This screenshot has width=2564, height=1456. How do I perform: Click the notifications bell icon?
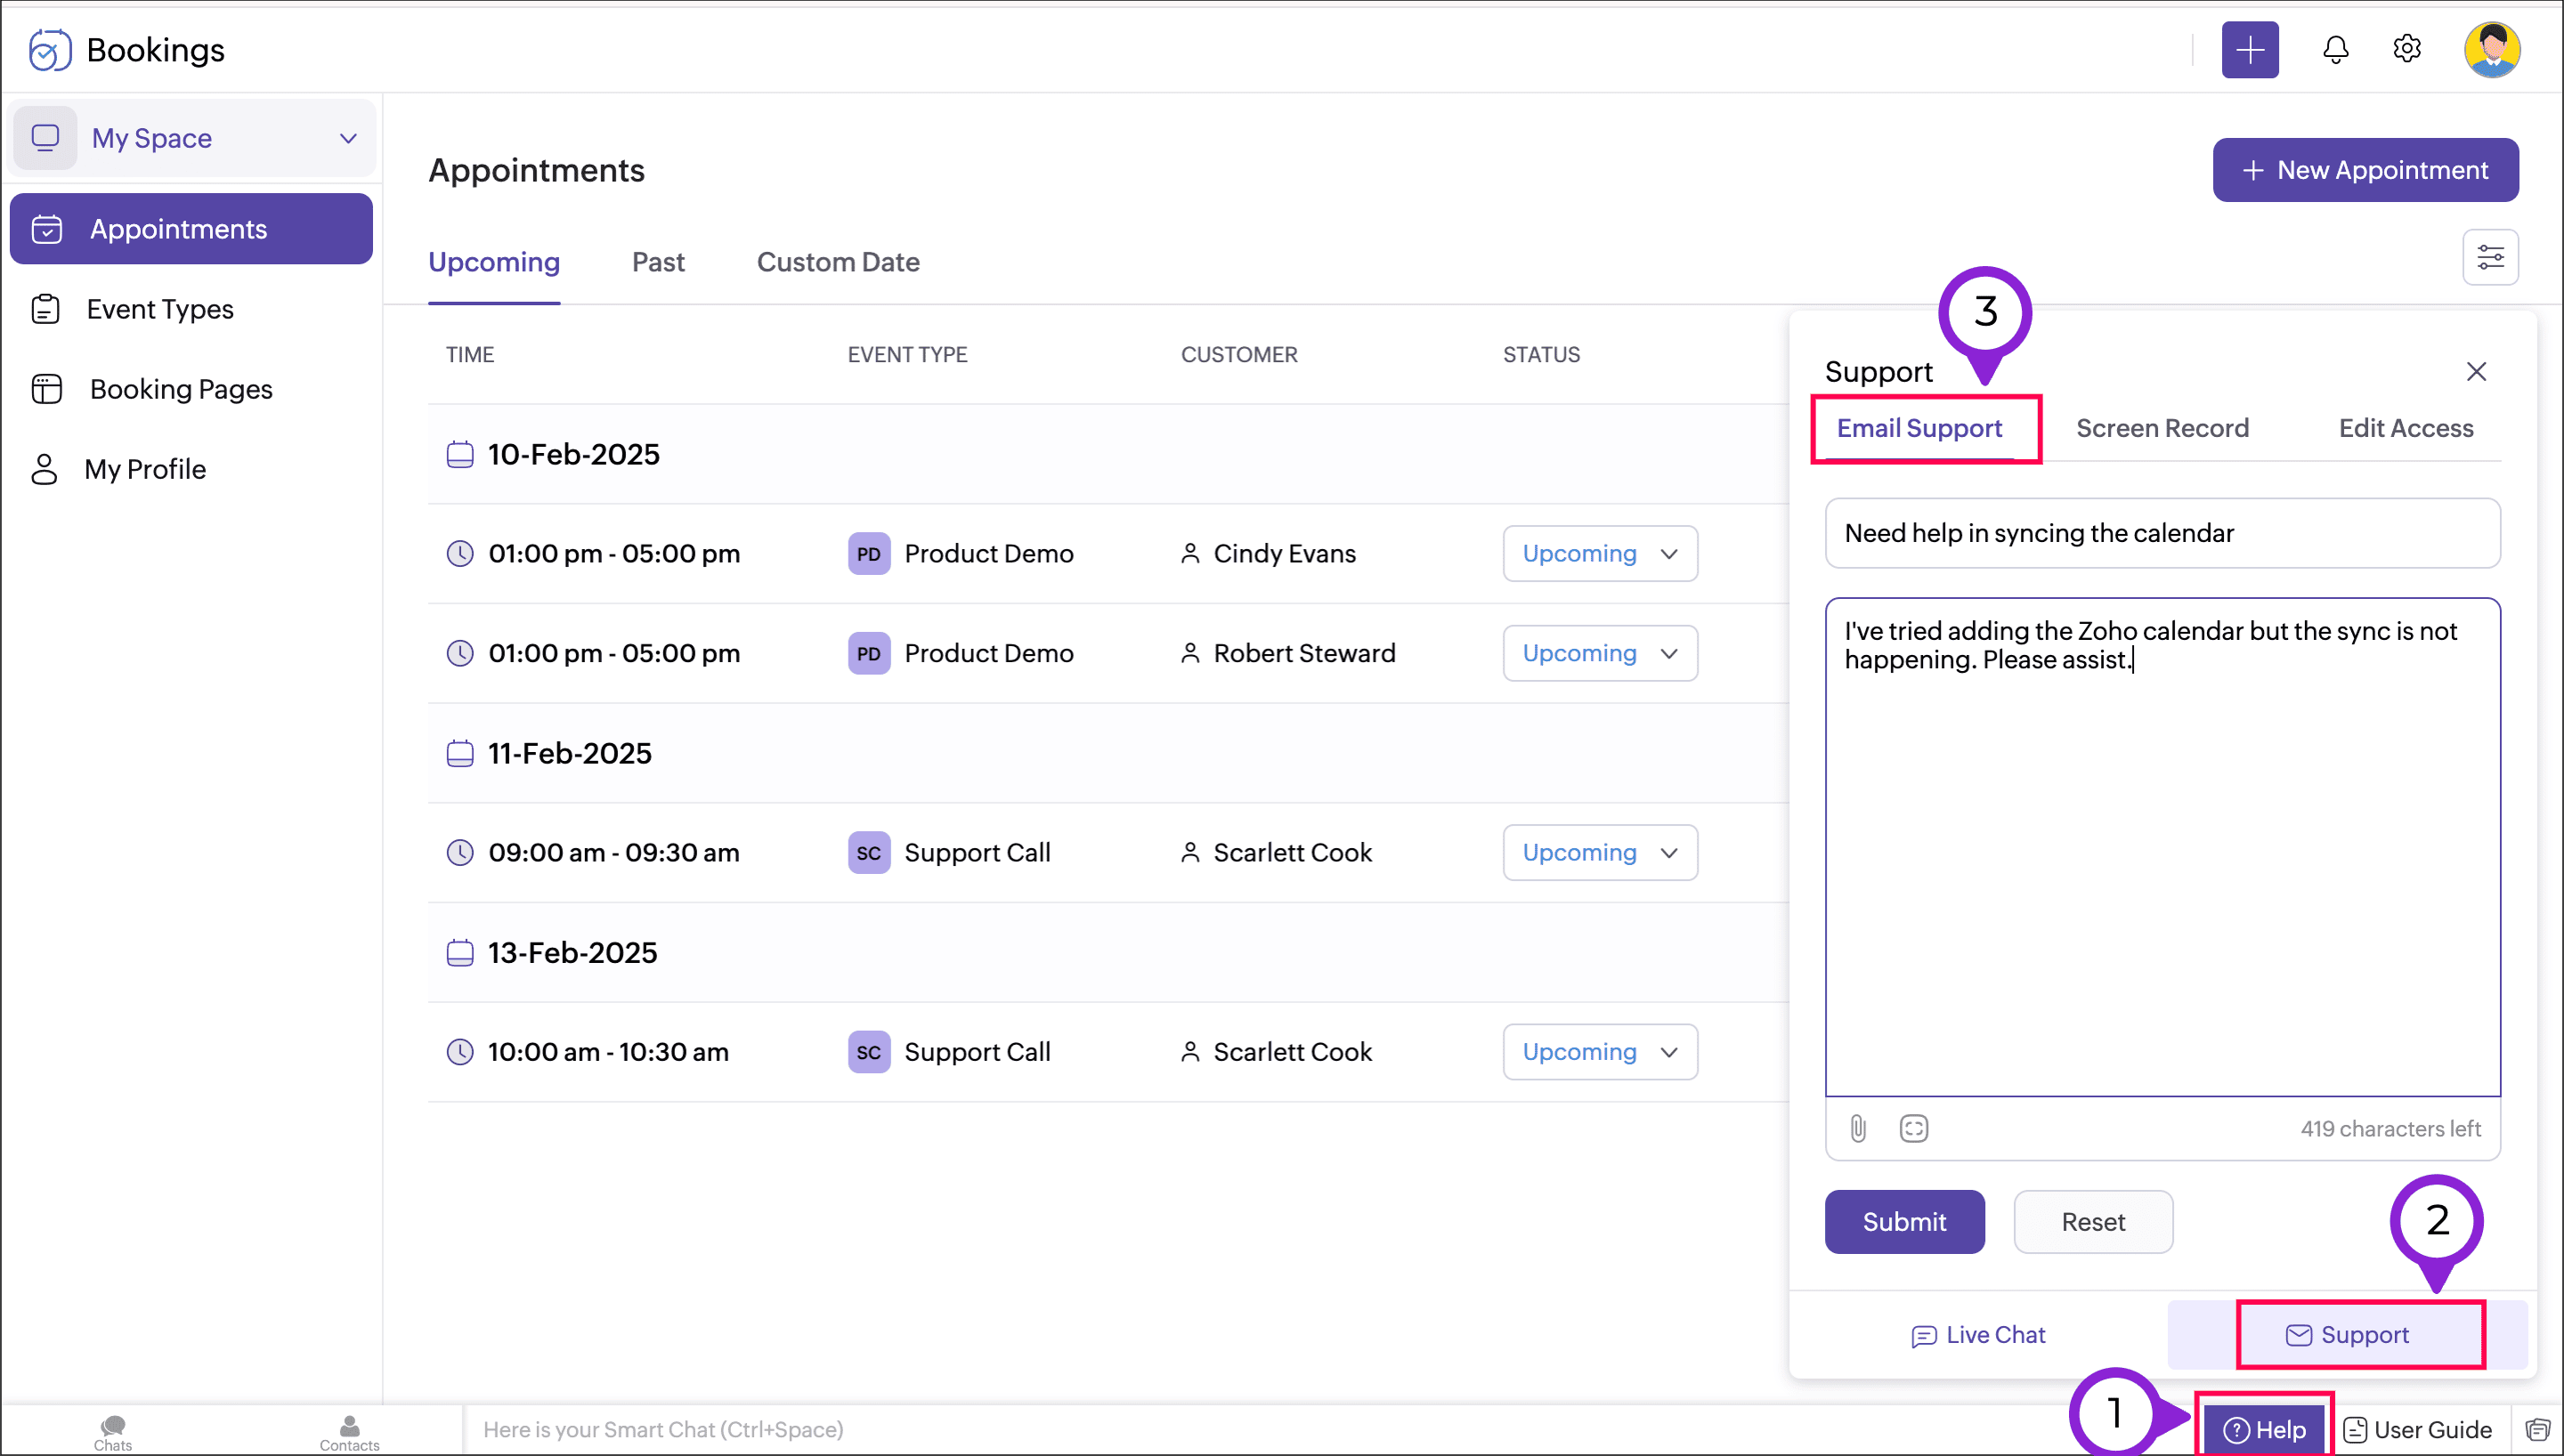point(2335,50)
